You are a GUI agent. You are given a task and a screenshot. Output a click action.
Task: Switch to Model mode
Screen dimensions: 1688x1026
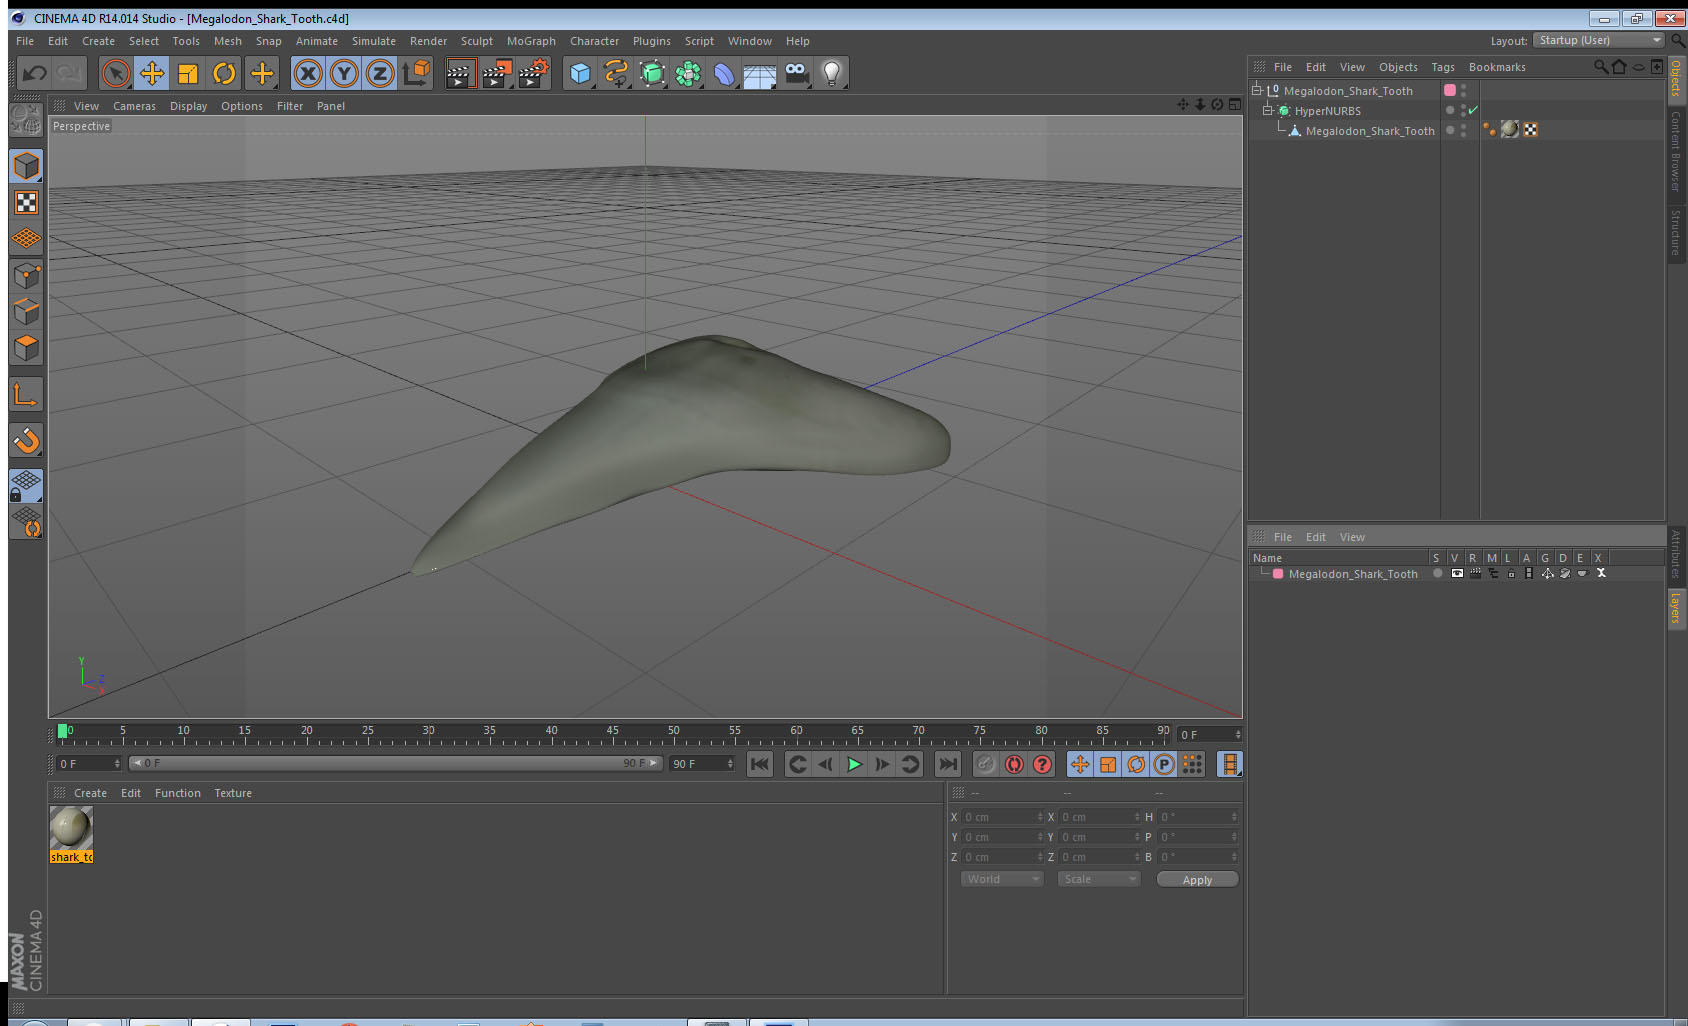tap(26, 167)
